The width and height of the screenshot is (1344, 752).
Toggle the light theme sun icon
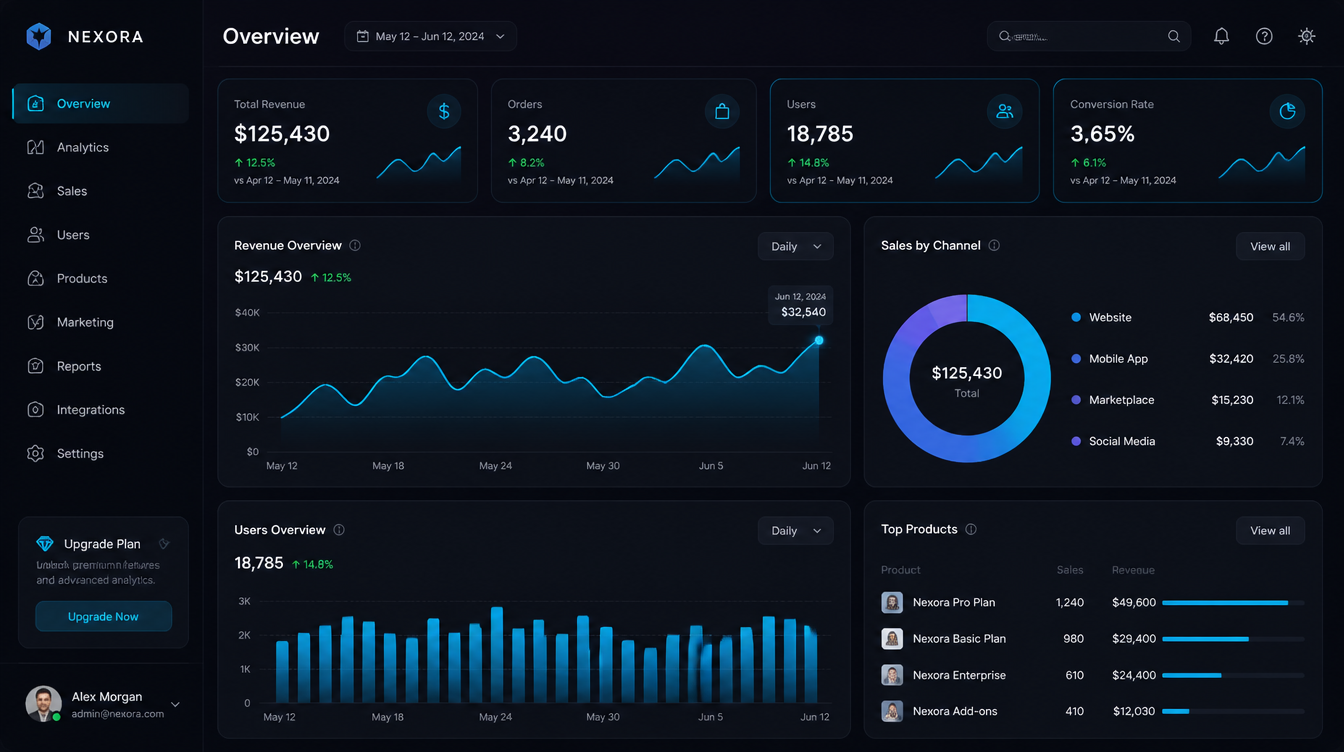click(1306, 36)
